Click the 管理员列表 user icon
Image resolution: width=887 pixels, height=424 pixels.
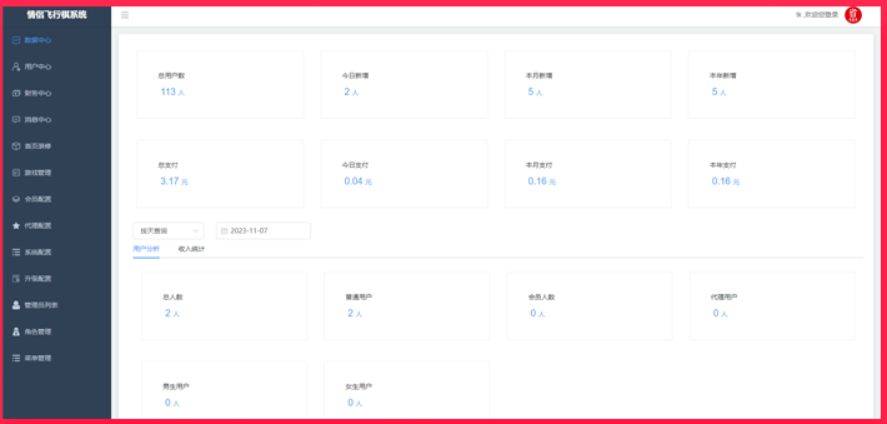16,304
